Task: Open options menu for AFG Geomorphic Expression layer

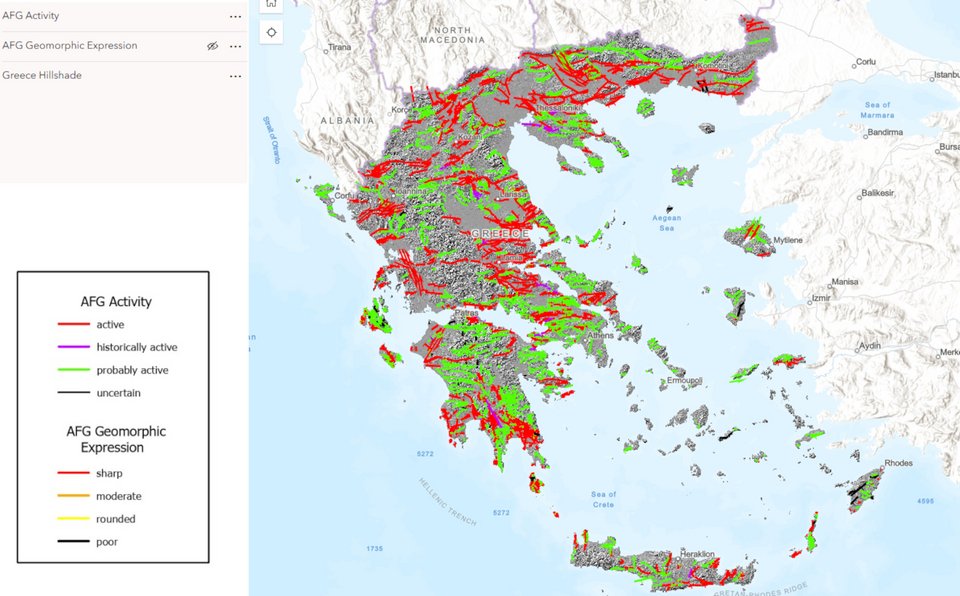Action: 236,46
